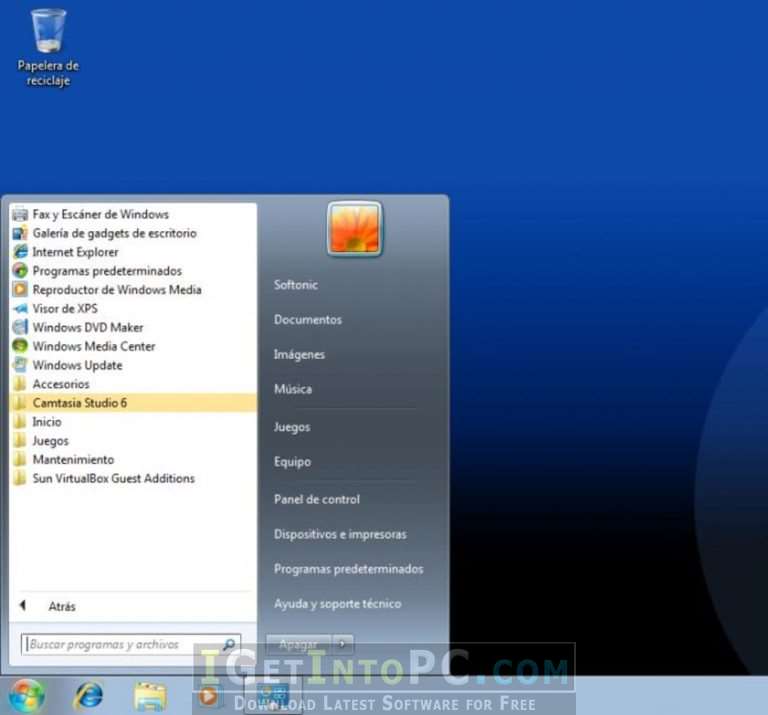768x715 pixels.
Task: Expand the Accesorios folder label
Action: click(x=61, y=384)
